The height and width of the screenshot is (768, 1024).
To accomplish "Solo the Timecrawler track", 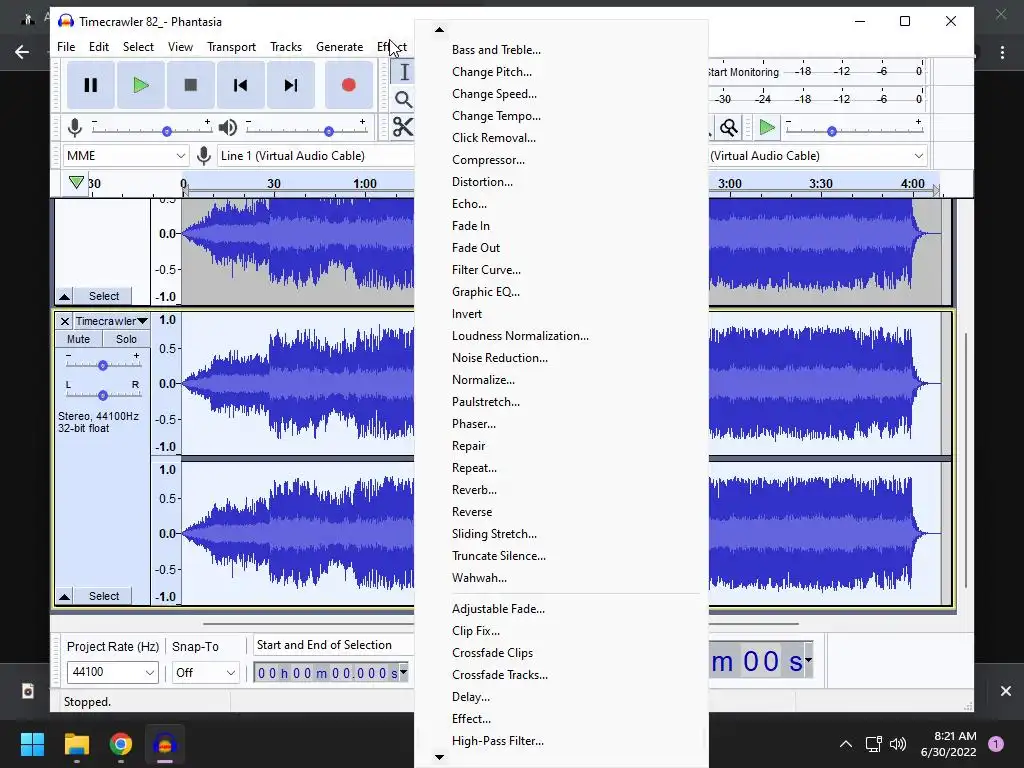I will 126,339.
